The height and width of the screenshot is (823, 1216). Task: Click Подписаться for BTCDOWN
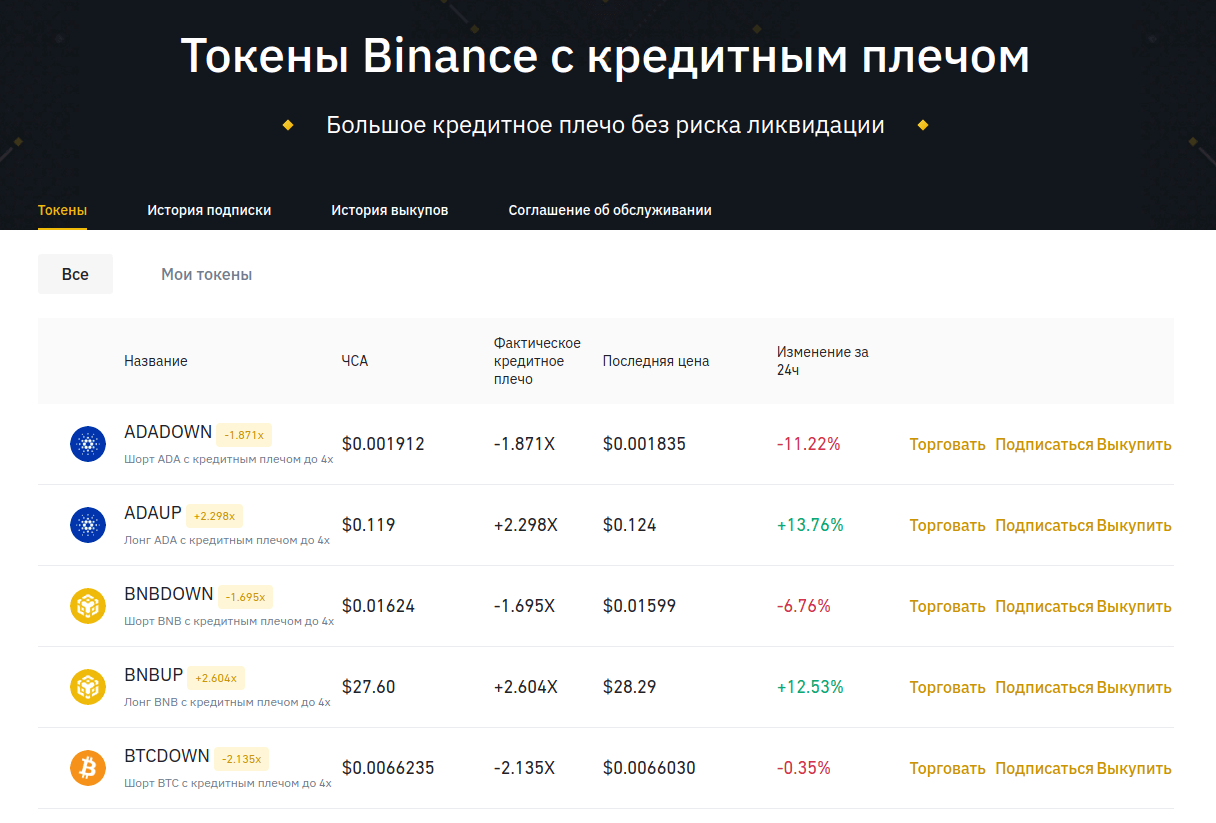pos(1044,769)
